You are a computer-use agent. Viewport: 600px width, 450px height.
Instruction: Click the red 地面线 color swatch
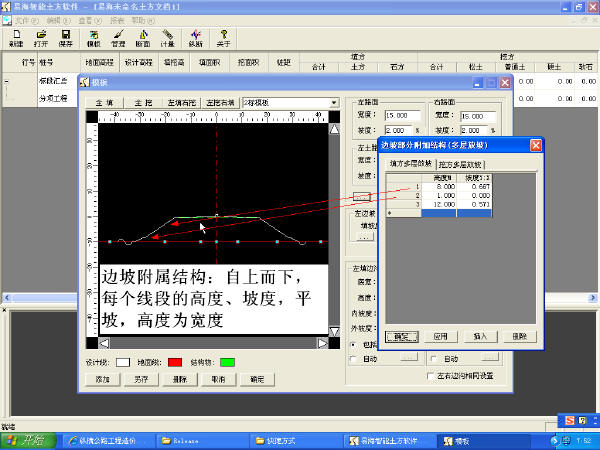point(175,362)
